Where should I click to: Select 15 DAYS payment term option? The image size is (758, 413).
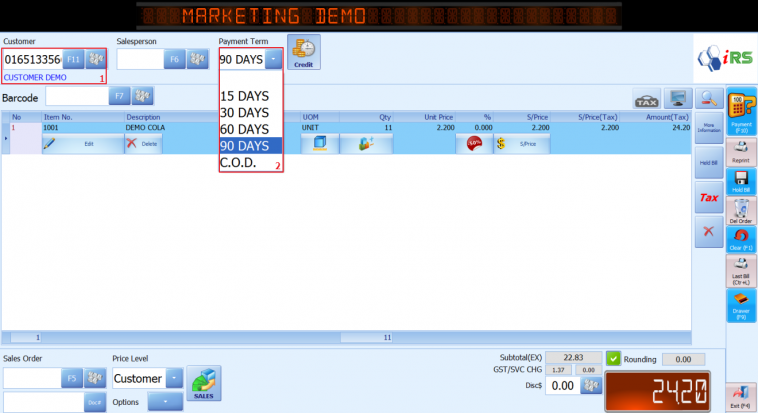[244, 96]
